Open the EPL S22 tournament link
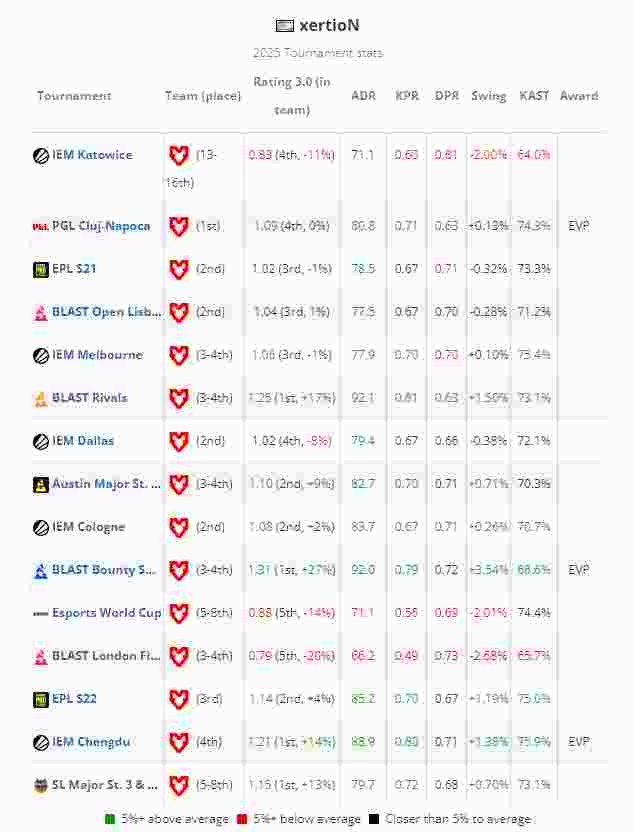The height and width of the screenshot is (832, 634). [x=74, y=699]
